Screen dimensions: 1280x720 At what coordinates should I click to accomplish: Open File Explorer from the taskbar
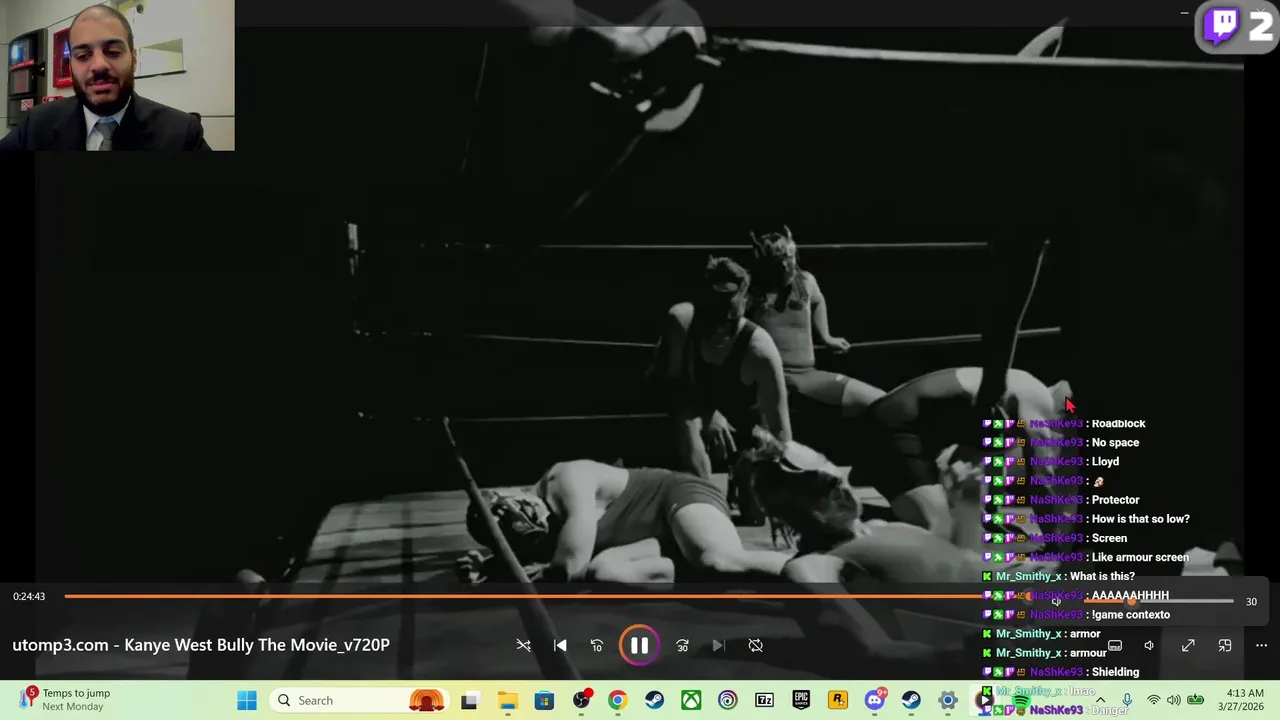click(507, 700)
